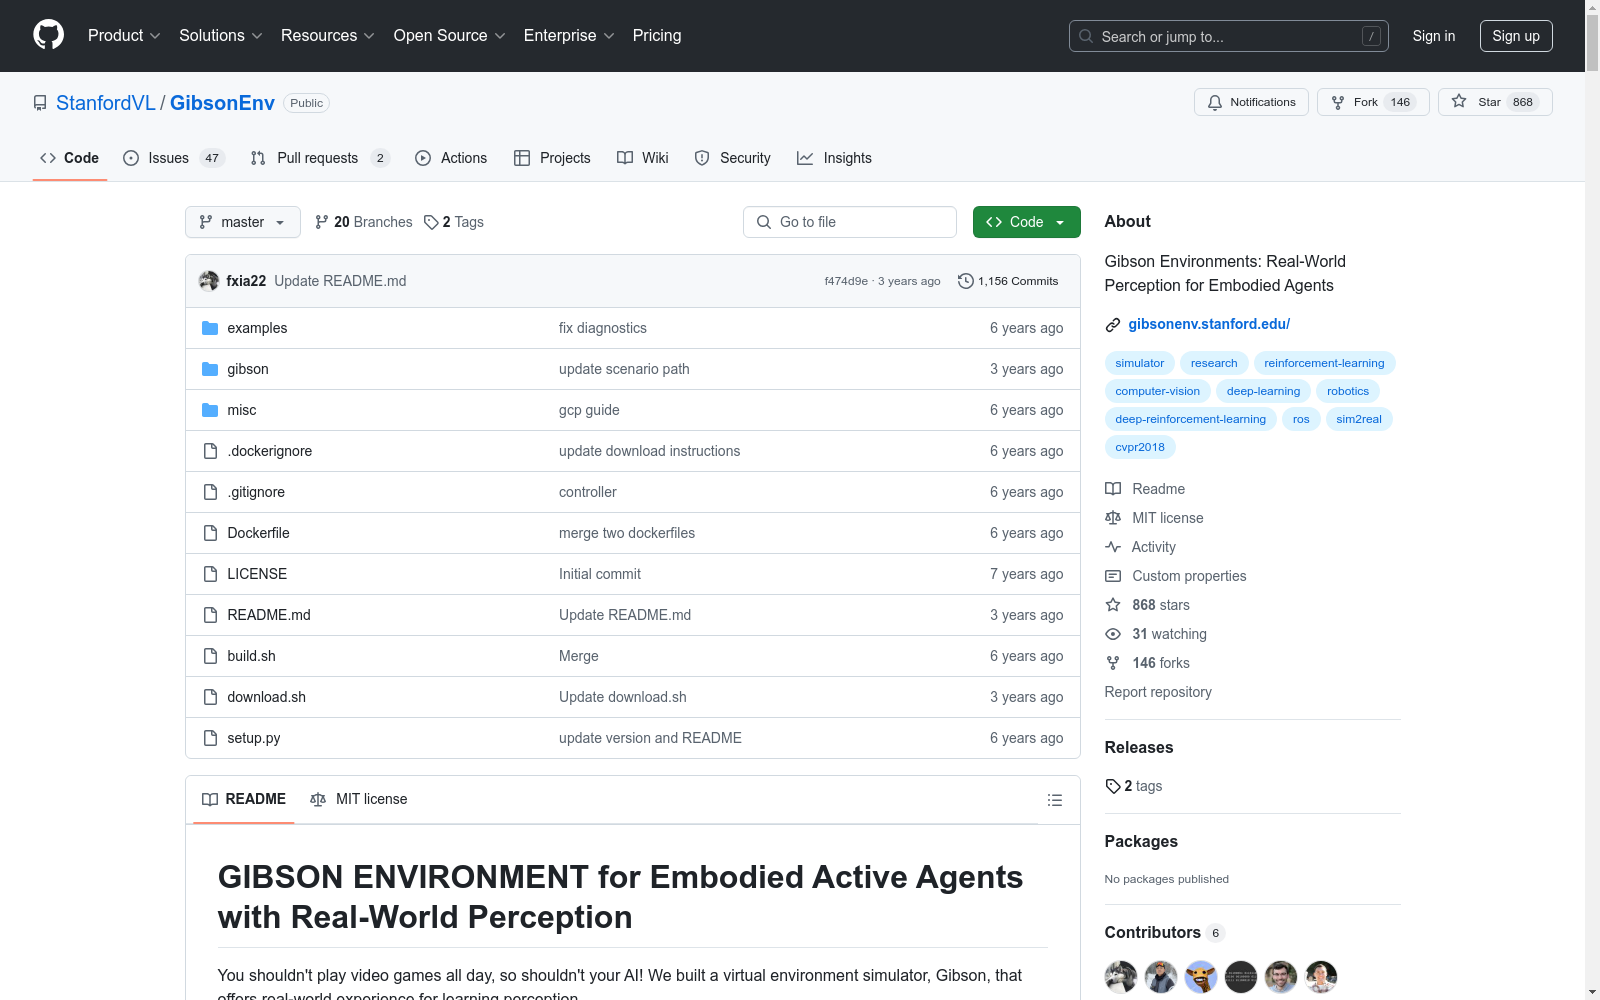Click the first contributor avatar
This screenshot has width=1600, height=1000.
pyautogui.click(x=1121, y=976)
